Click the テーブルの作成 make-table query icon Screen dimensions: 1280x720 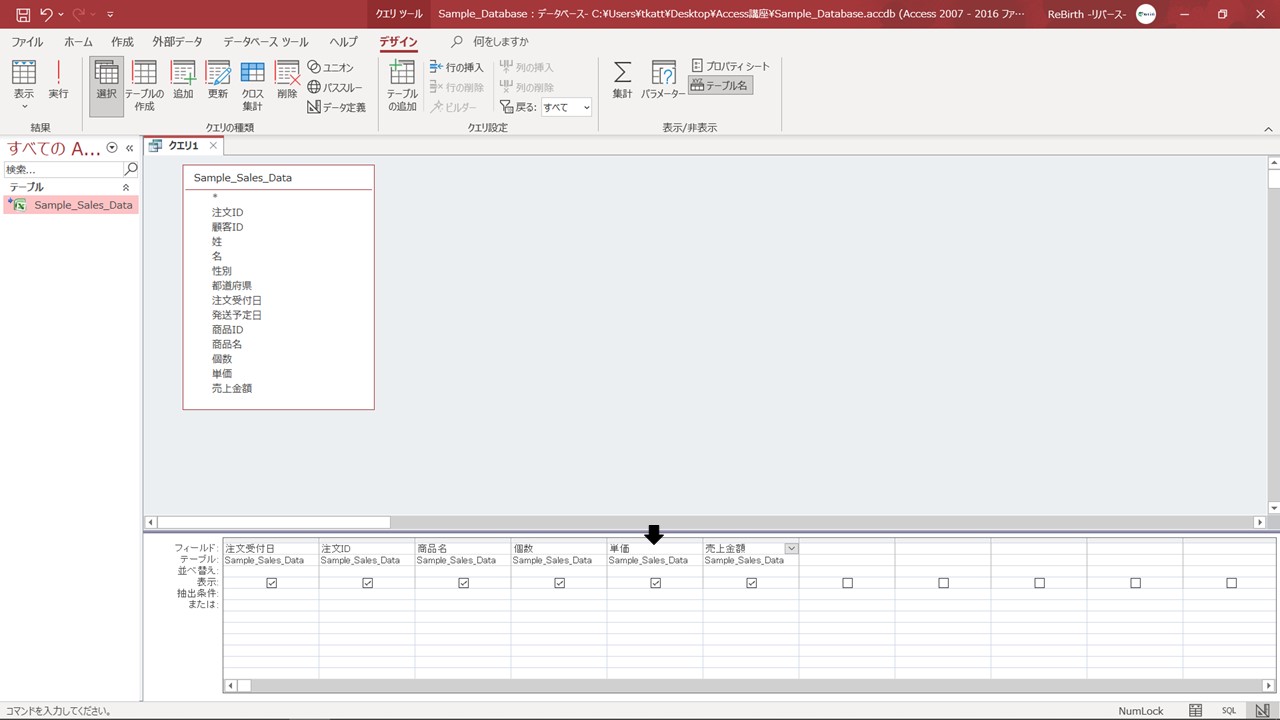[x=144, y=84]
